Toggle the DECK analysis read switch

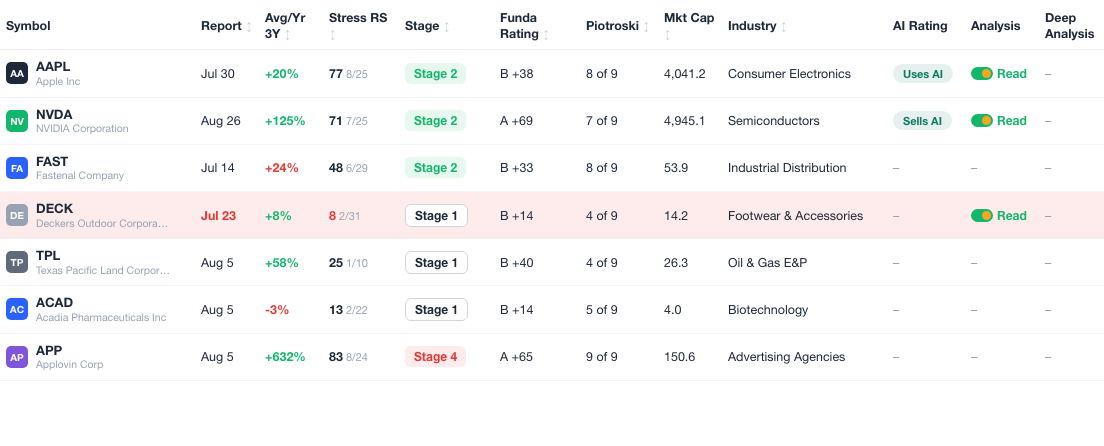(x=981, y=215)
